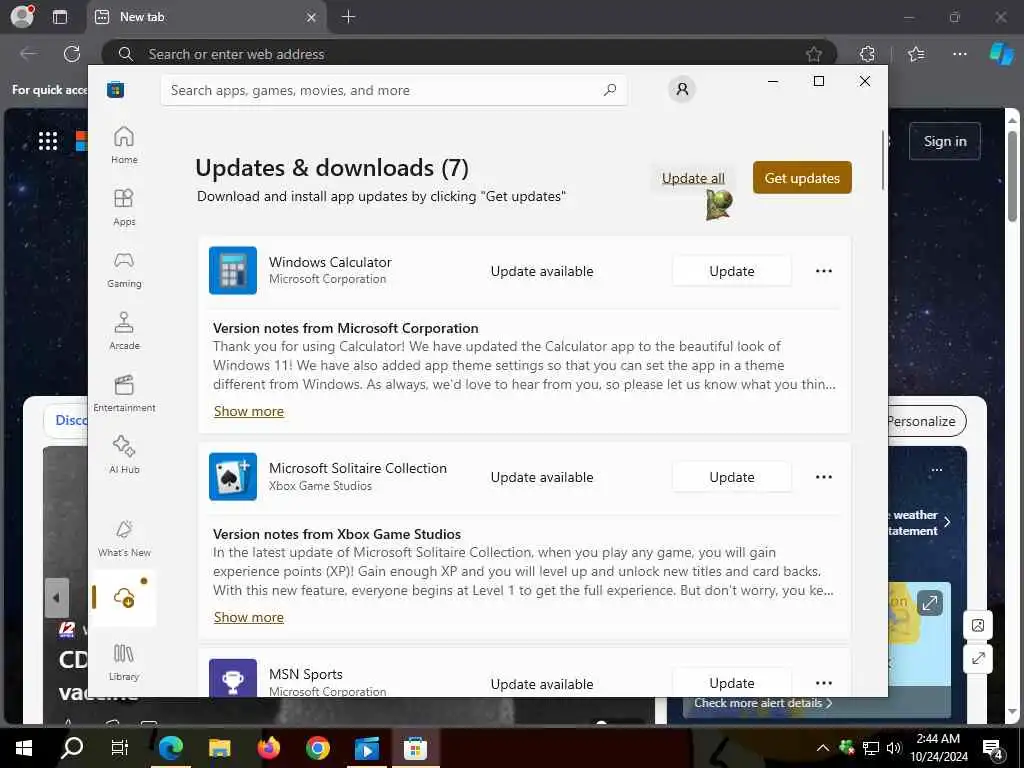Click Personalize button on Edge page

point(925,421)
